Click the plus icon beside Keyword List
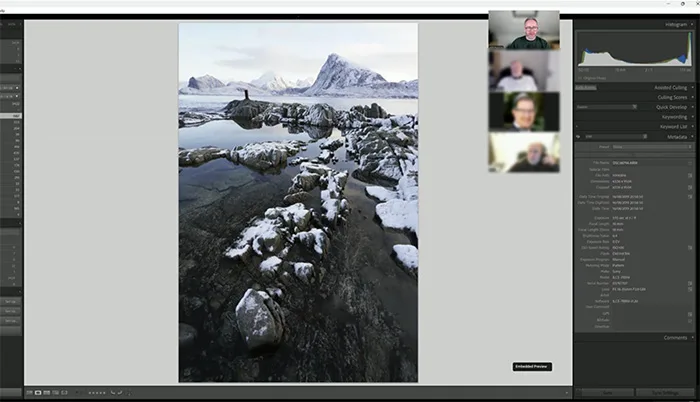The height and width of the screenshot is (402, 700). tap(579, 126)
